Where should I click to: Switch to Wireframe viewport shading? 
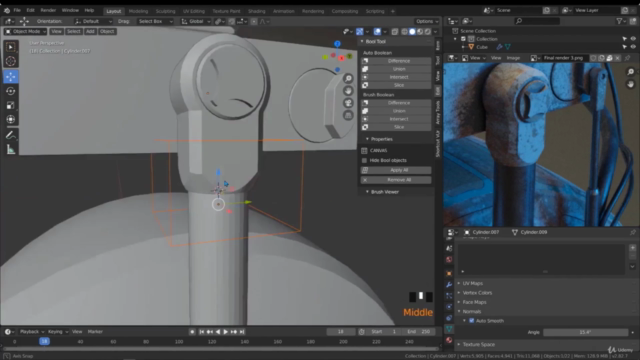click(x=404, y=31)
